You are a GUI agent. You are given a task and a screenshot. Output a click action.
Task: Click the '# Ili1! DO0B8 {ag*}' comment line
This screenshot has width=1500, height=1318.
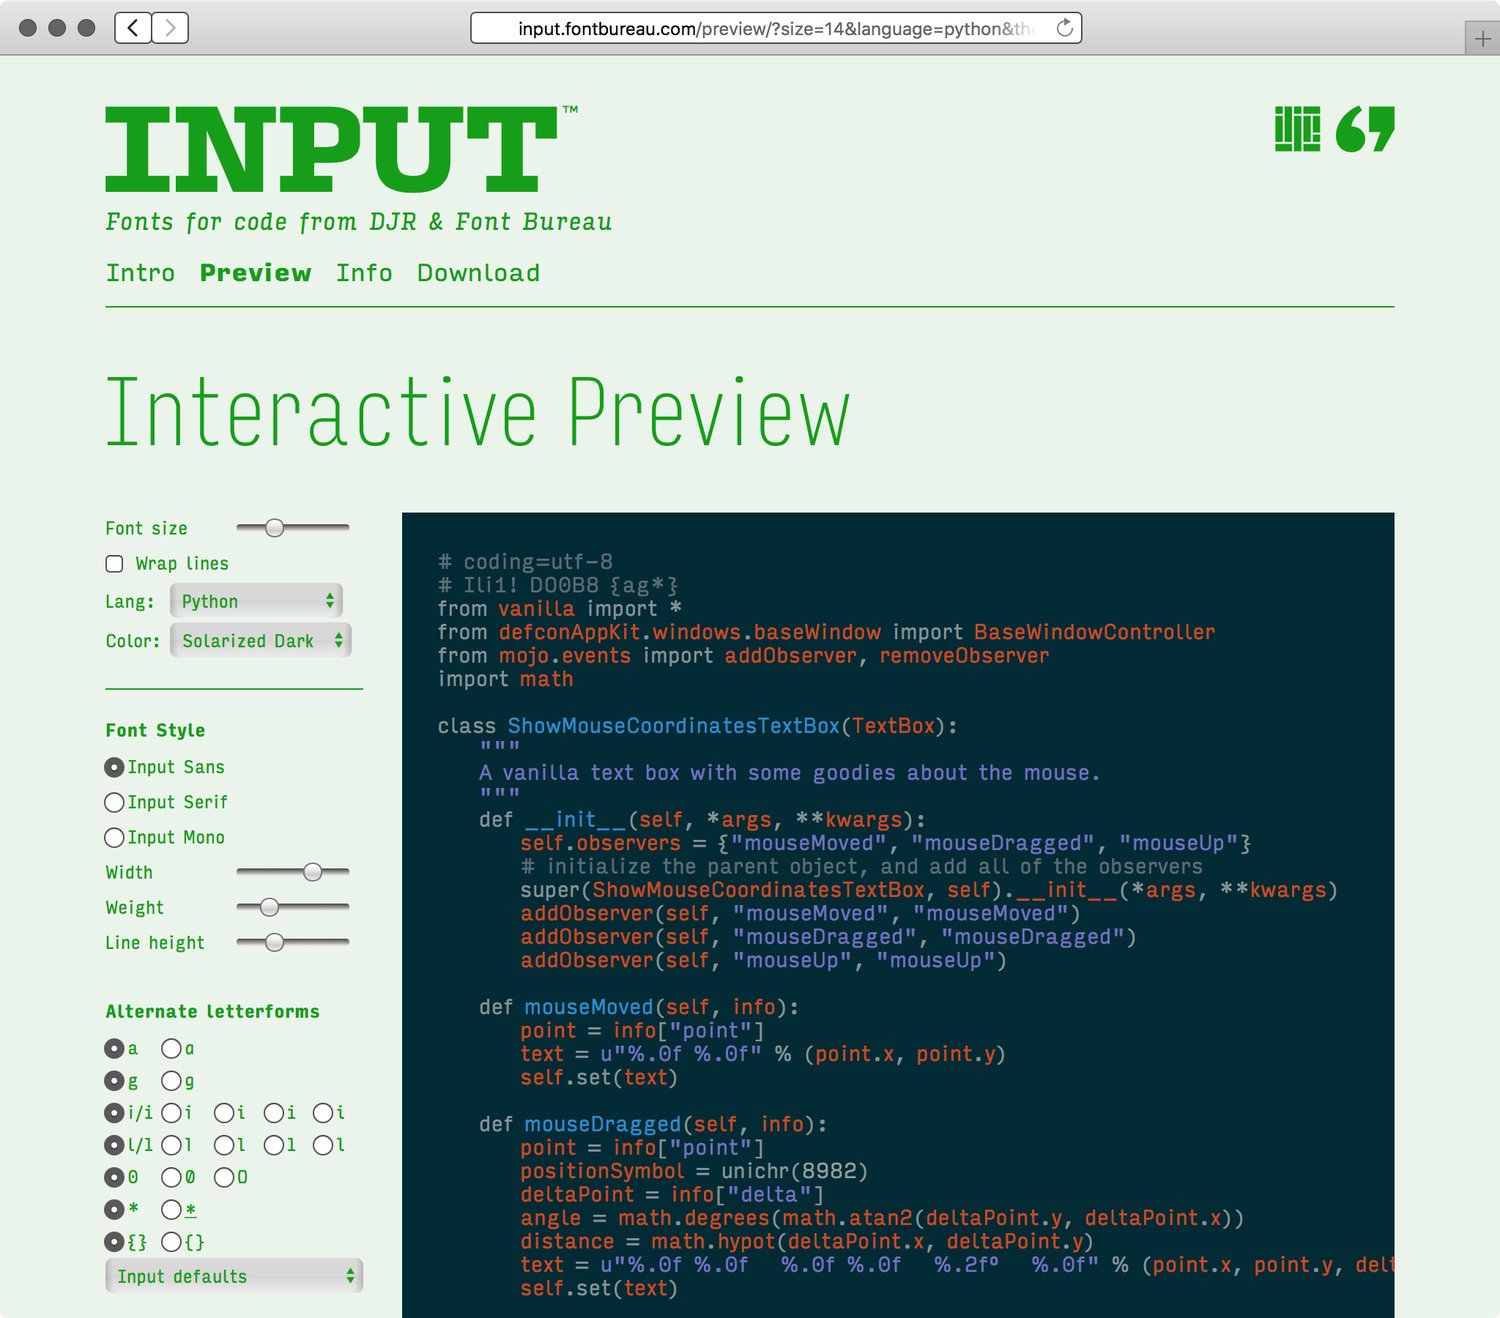coord(558,585)
